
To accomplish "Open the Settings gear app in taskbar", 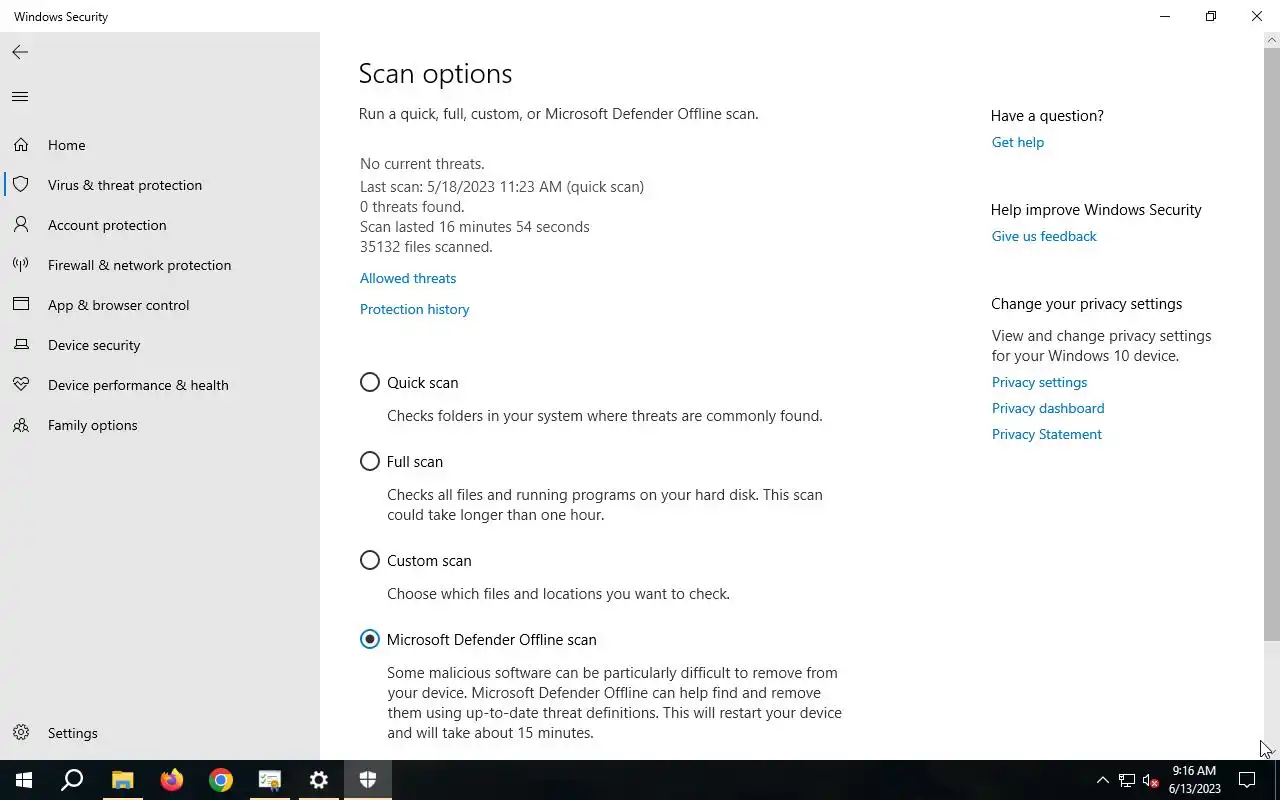I will click(318, 780).
